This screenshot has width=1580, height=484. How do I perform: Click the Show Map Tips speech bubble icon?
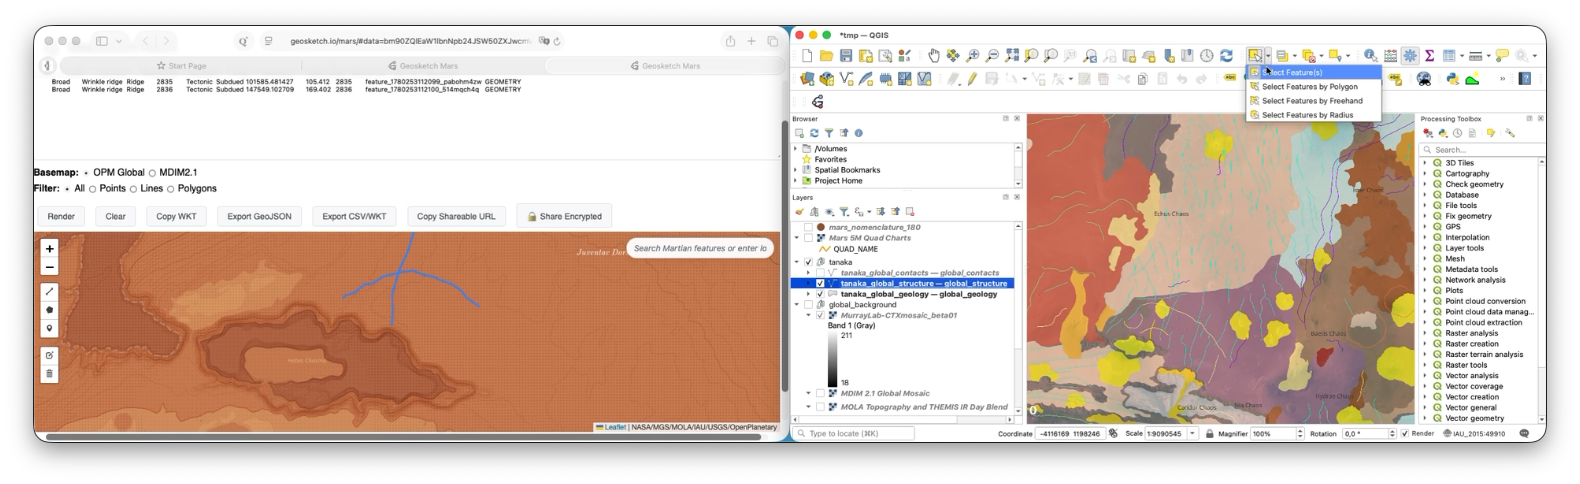click(x=1502, y=56)
